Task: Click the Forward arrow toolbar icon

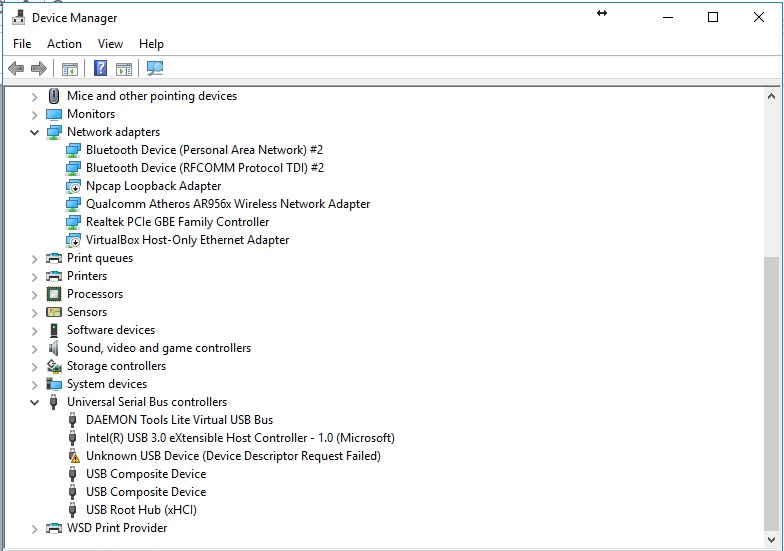Action: pos(38,68)
